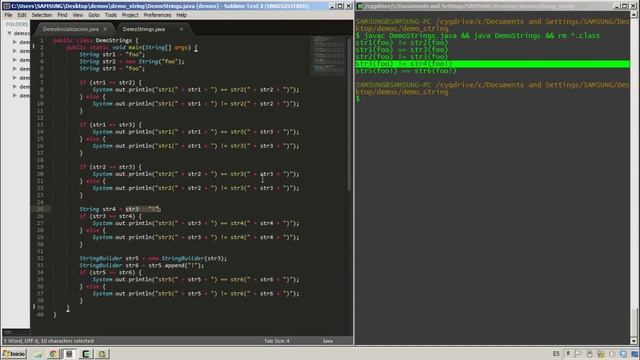
Task: Click the ES language indicator in tray
Action: click(x=556, y=354)
